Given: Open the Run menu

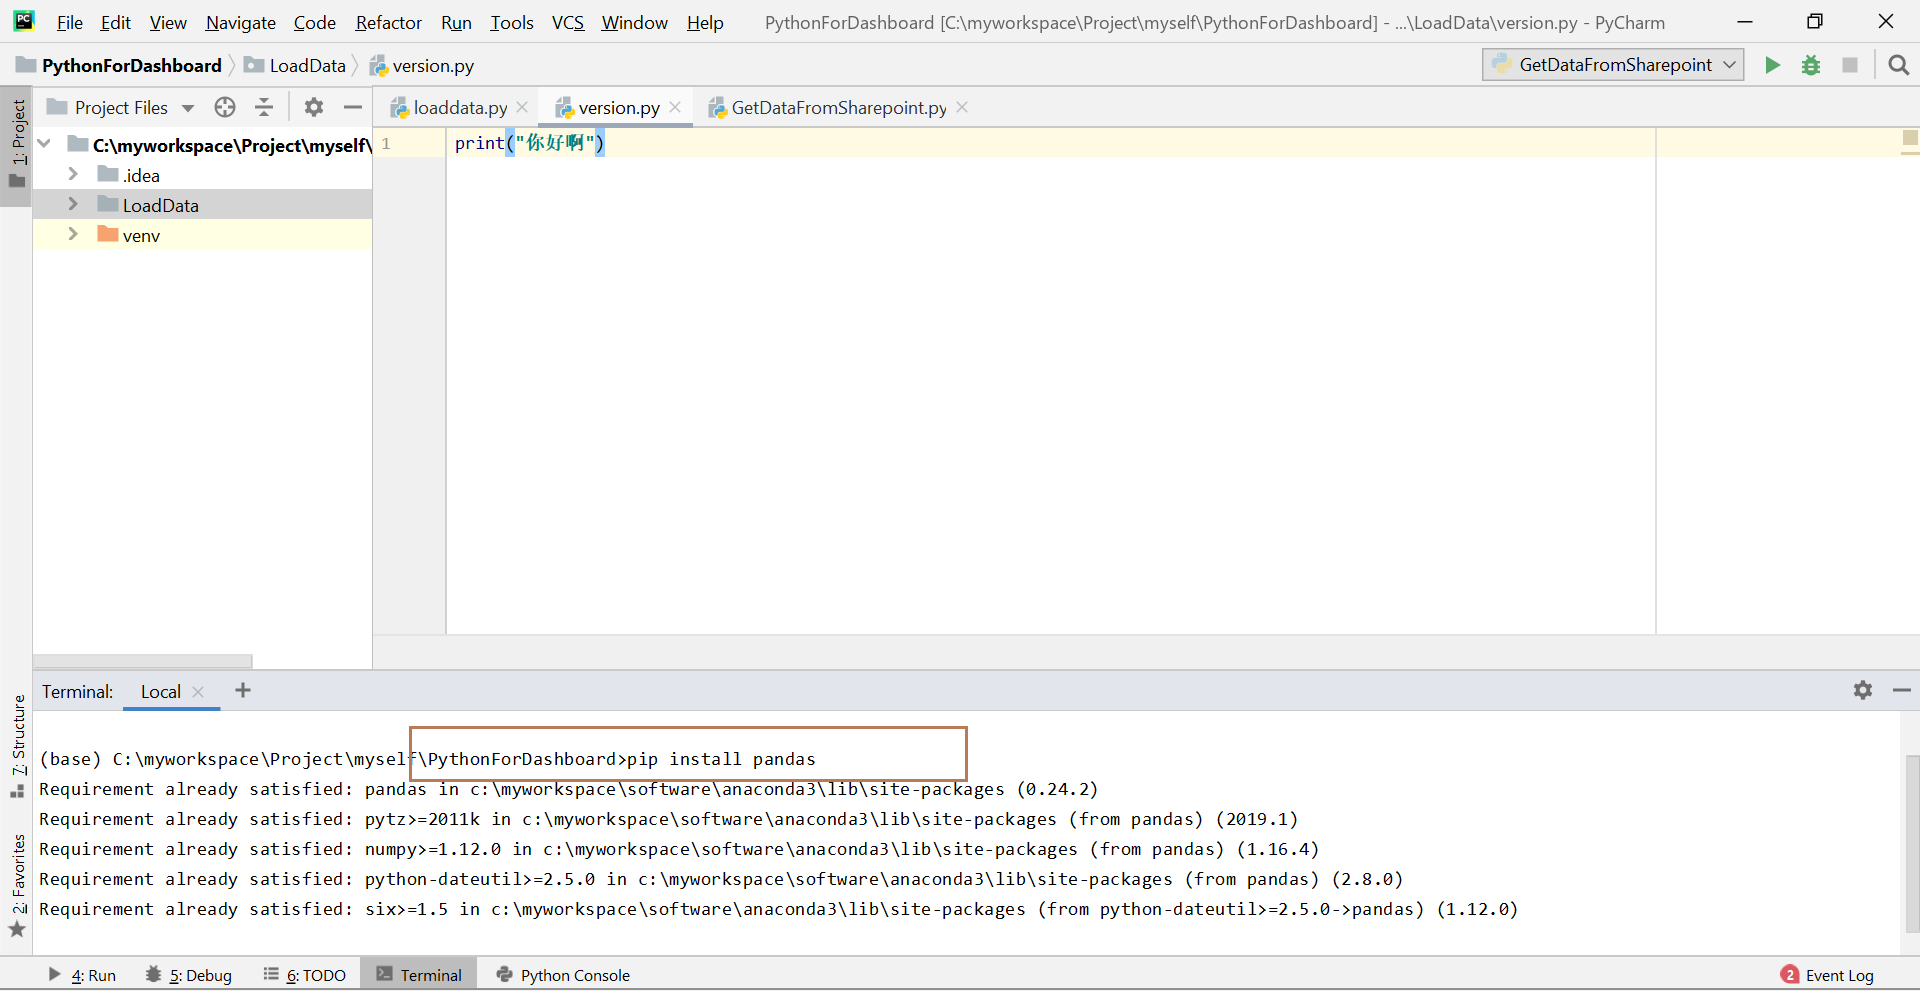Looking at the screenshot, I should (x=456, y=22).
